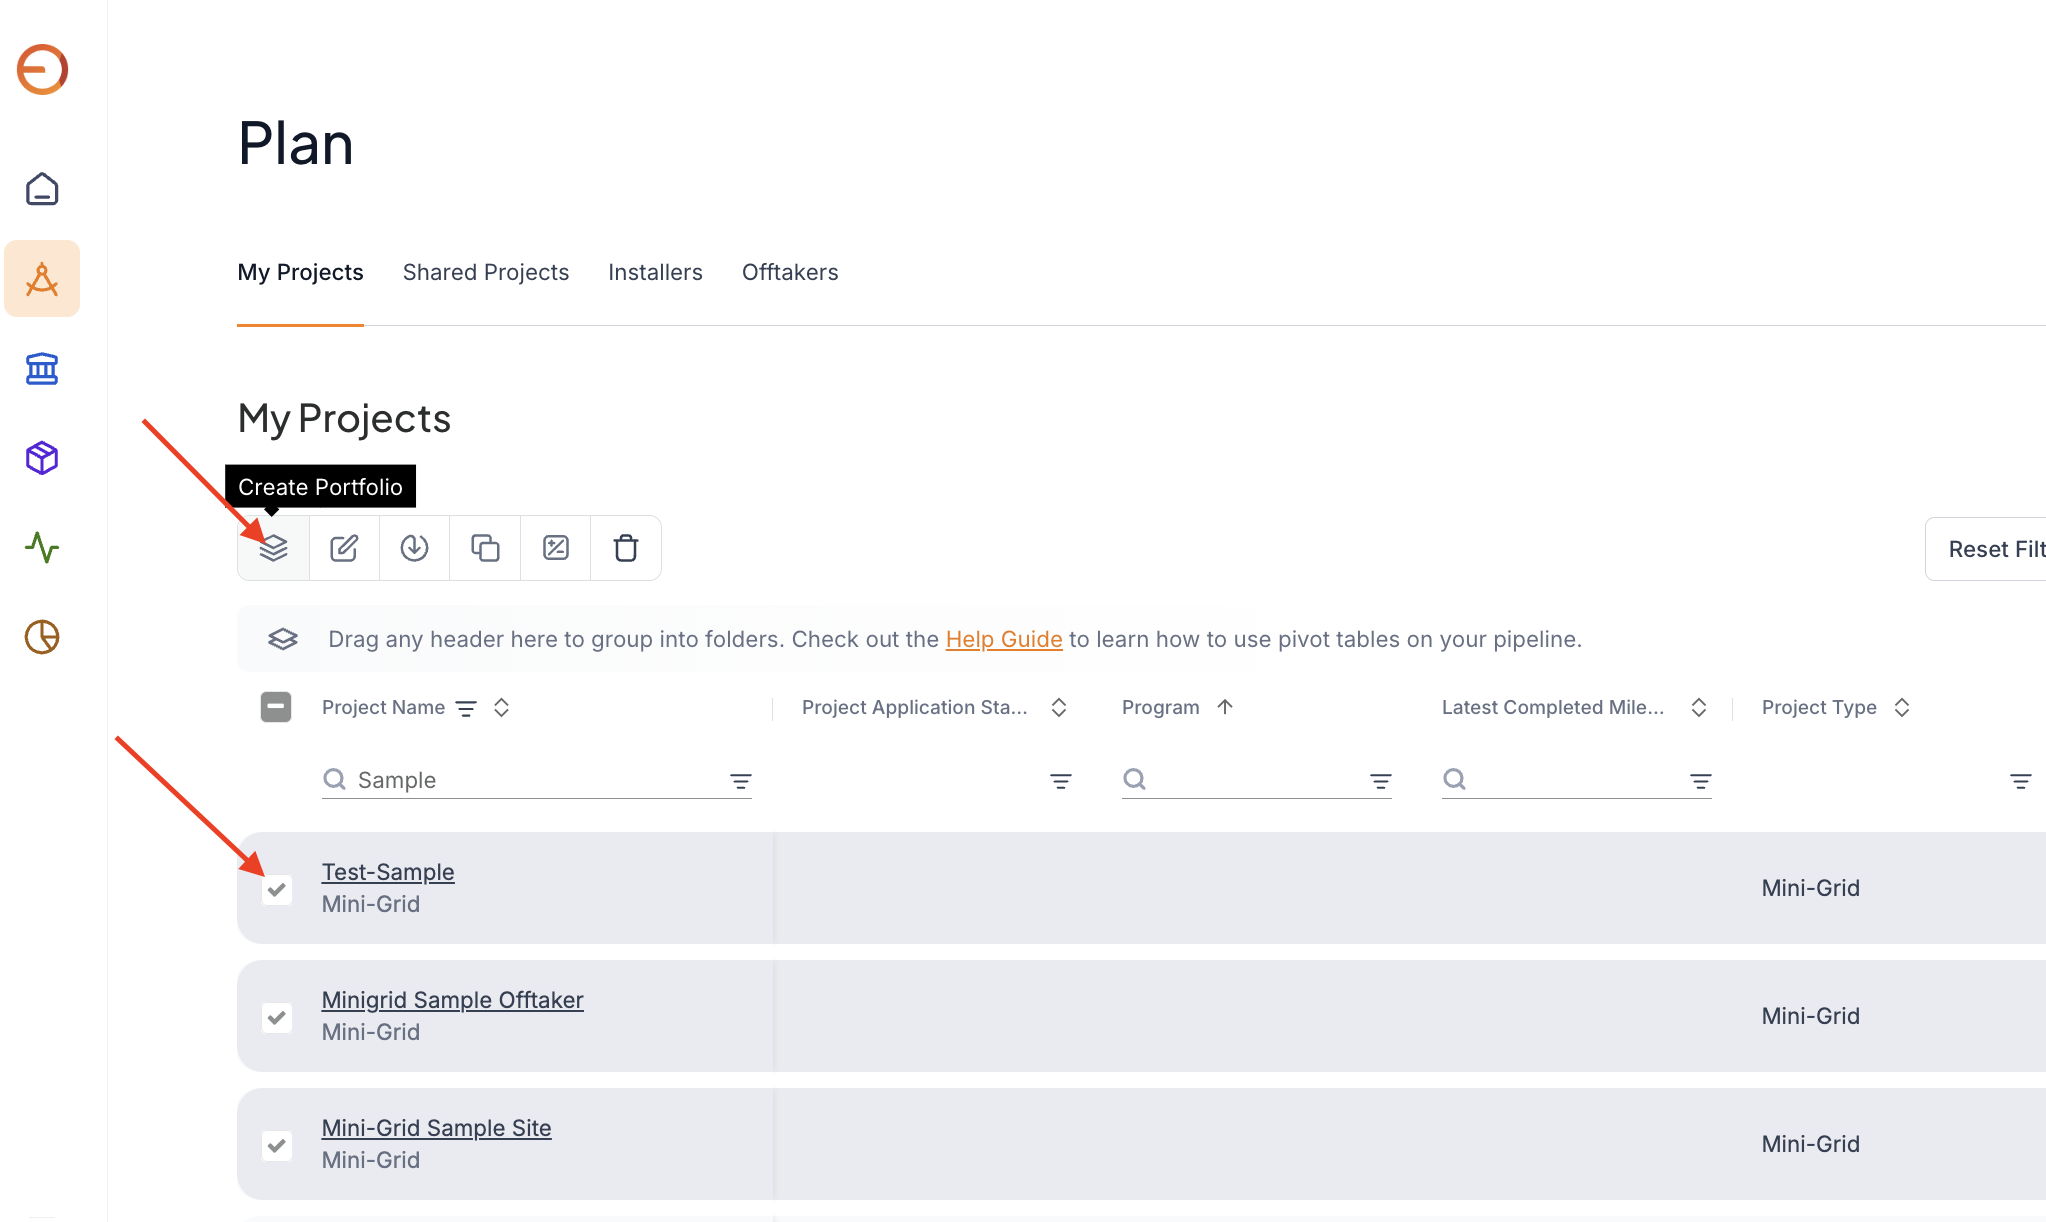Switch to the Installers tab

click(655, 272)
